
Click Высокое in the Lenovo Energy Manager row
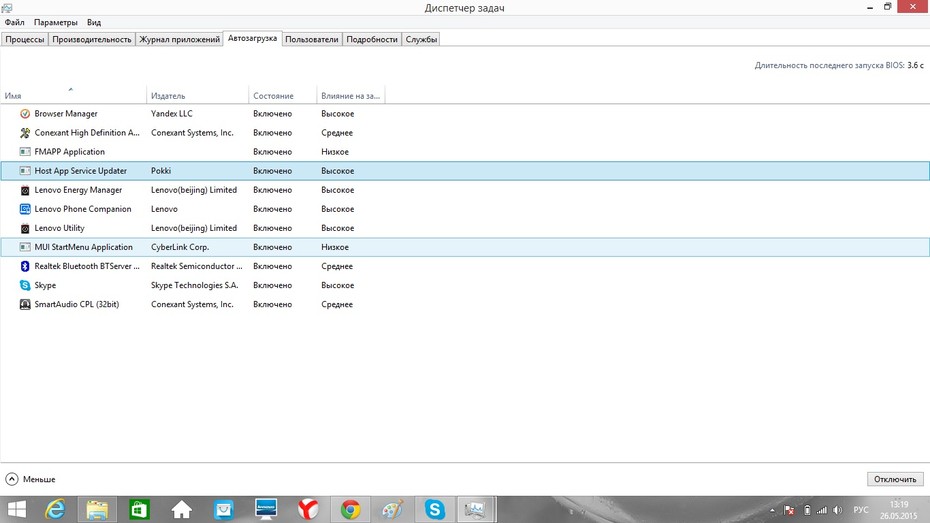[337, 190]
